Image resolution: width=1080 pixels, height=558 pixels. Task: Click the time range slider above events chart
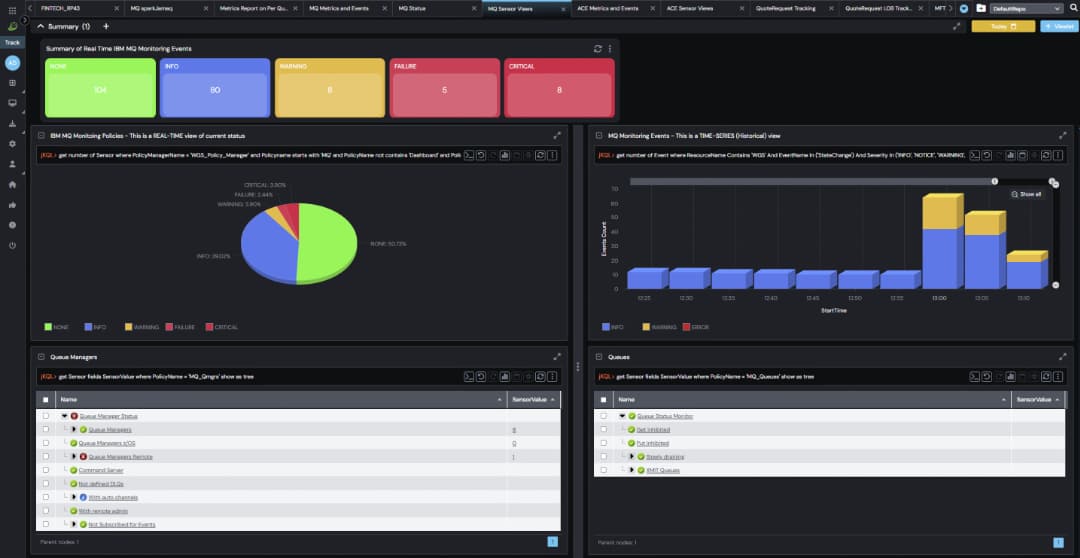(x=812, y=181)
